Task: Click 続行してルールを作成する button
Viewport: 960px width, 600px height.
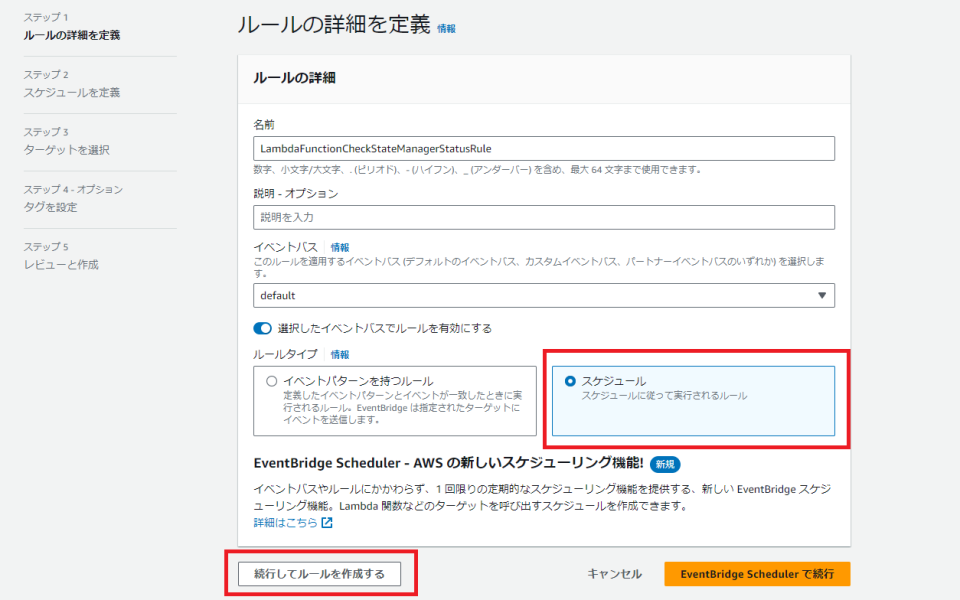Action: (x=319, y=574)
